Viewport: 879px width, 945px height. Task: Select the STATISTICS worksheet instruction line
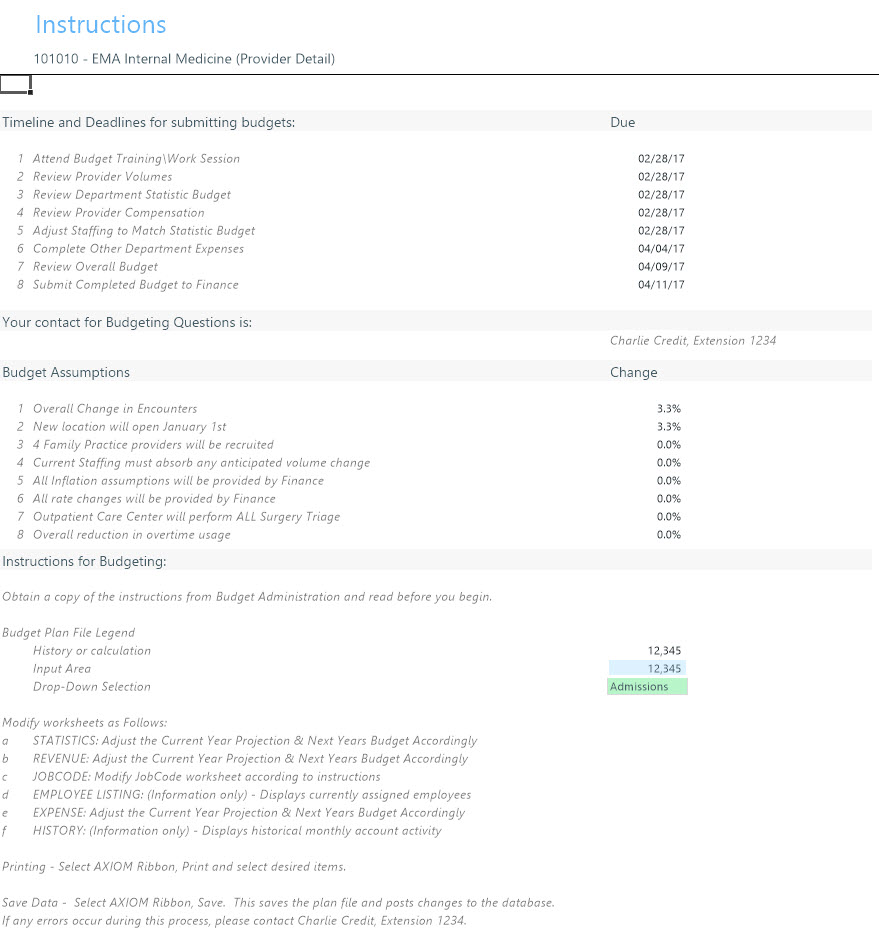pos(255,741)
